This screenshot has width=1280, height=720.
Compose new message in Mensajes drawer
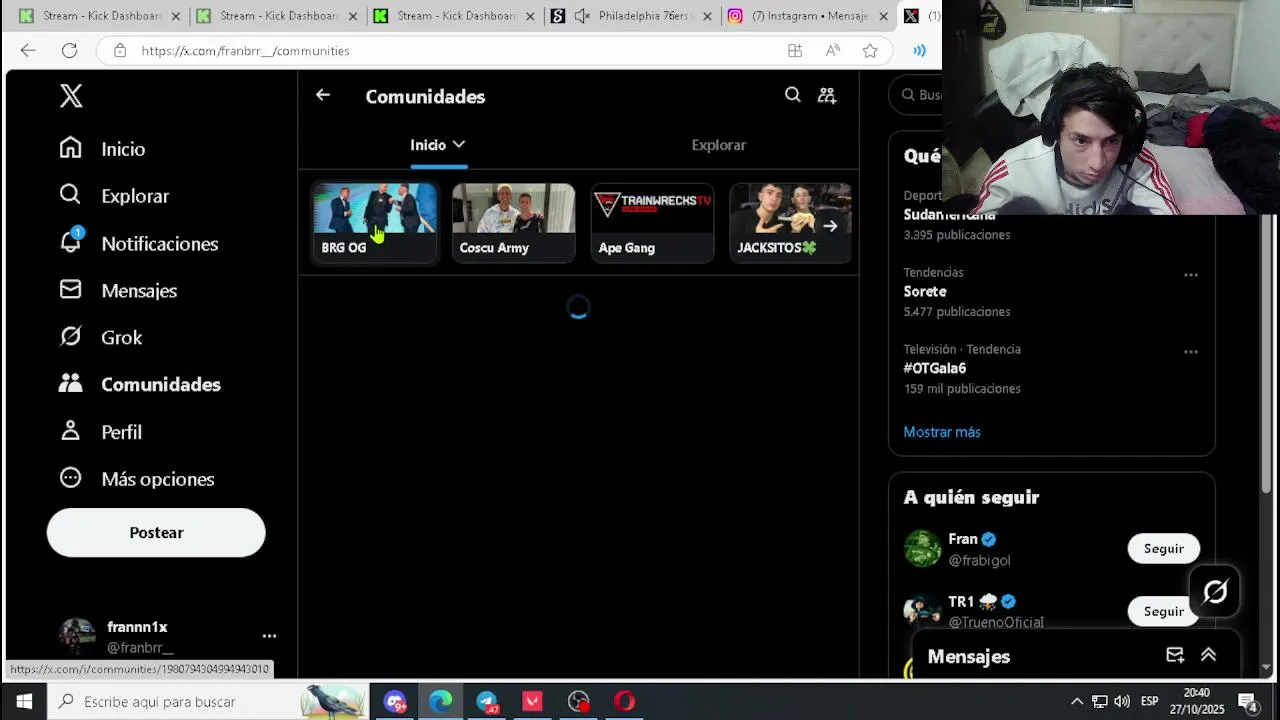(1175, 655)
